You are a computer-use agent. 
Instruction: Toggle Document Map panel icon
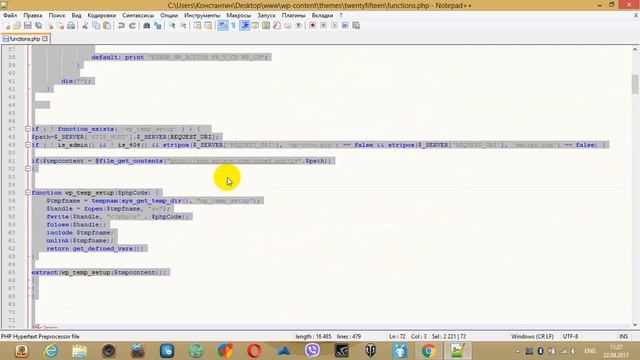[x=266, y=26]
